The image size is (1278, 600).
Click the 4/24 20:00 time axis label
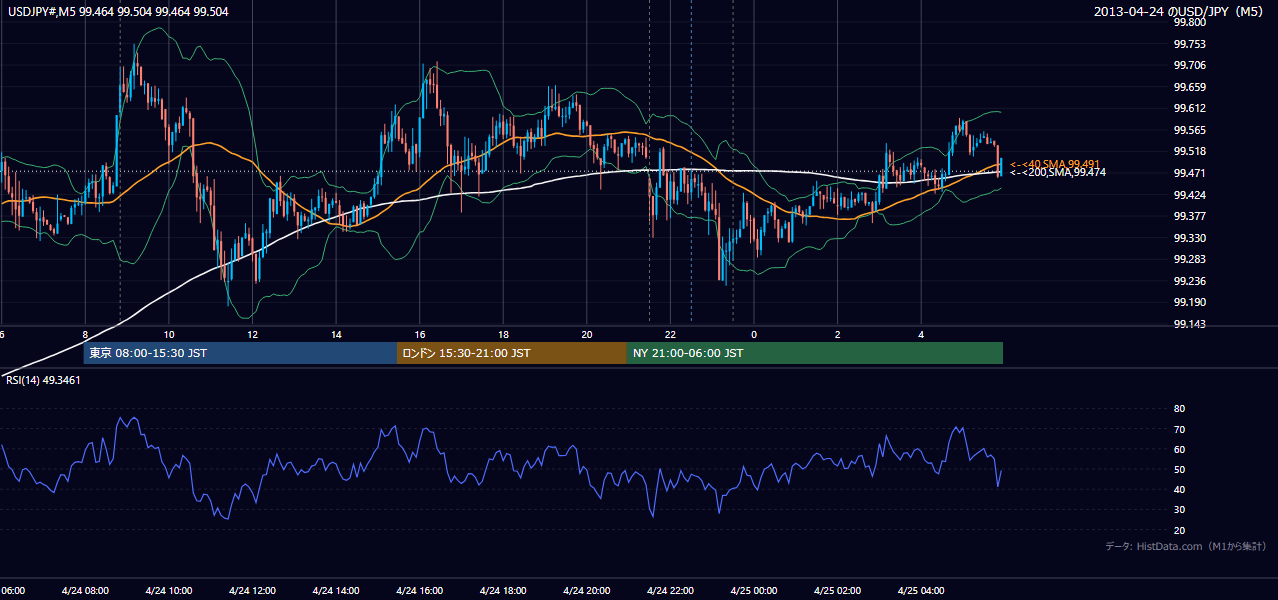click(587, 591)
